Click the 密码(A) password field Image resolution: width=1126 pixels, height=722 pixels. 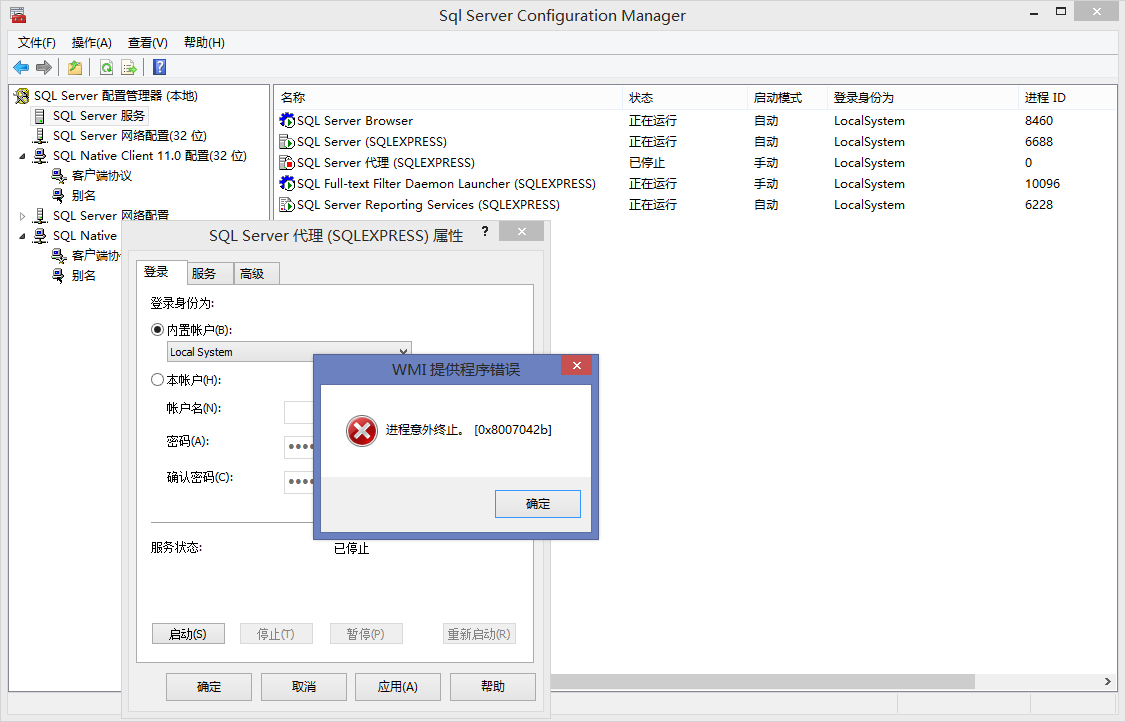[299, 447]
